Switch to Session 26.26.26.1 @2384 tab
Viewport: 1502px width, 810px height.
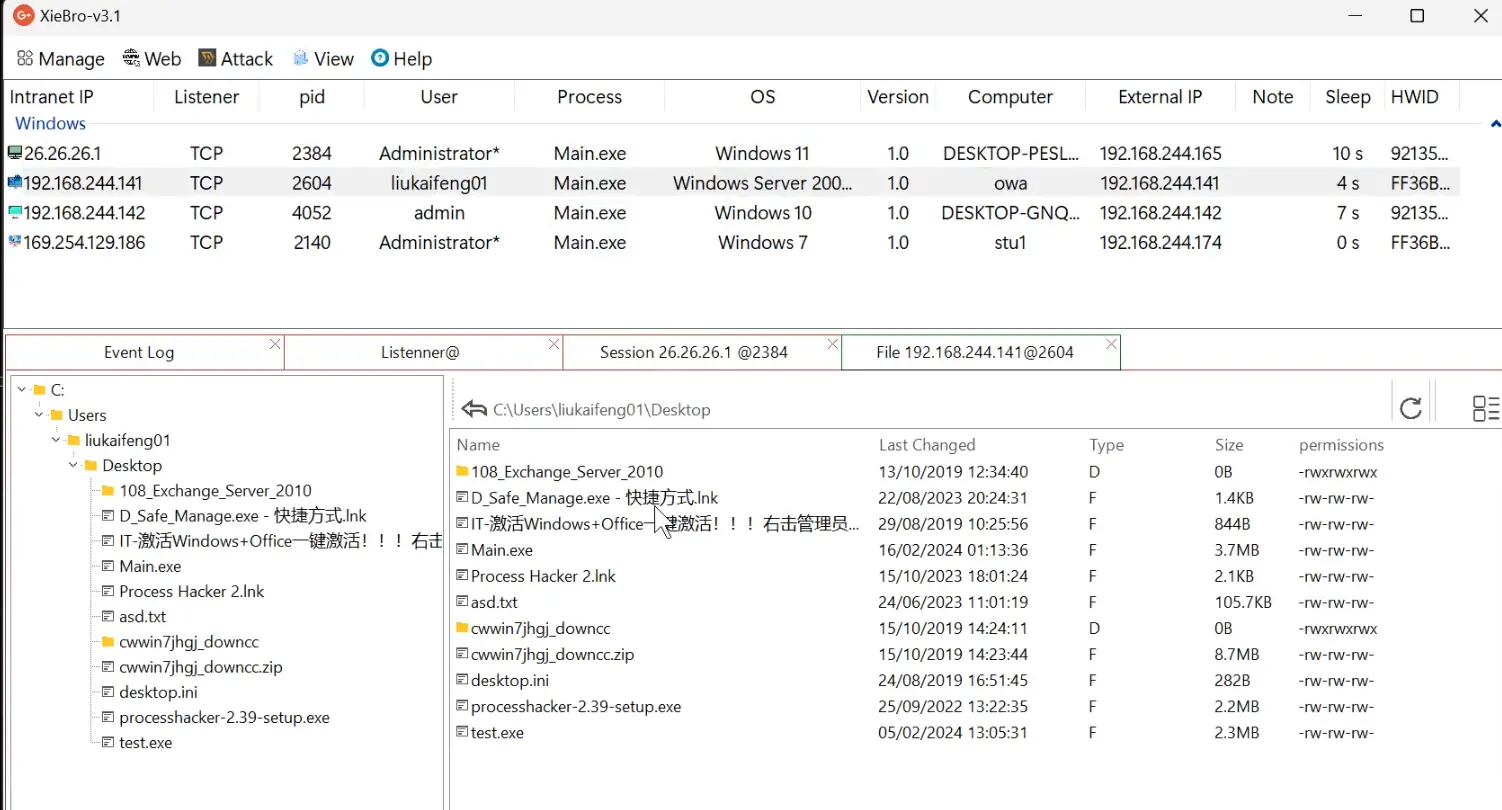(x=694, y=352)
